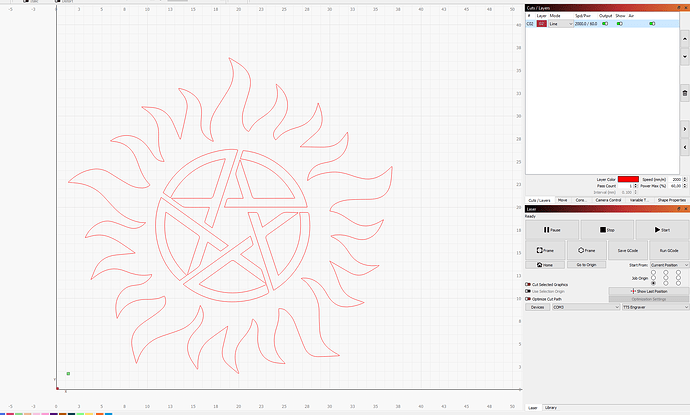Click the left-arrow button beside layer list

tap(685, 147)
